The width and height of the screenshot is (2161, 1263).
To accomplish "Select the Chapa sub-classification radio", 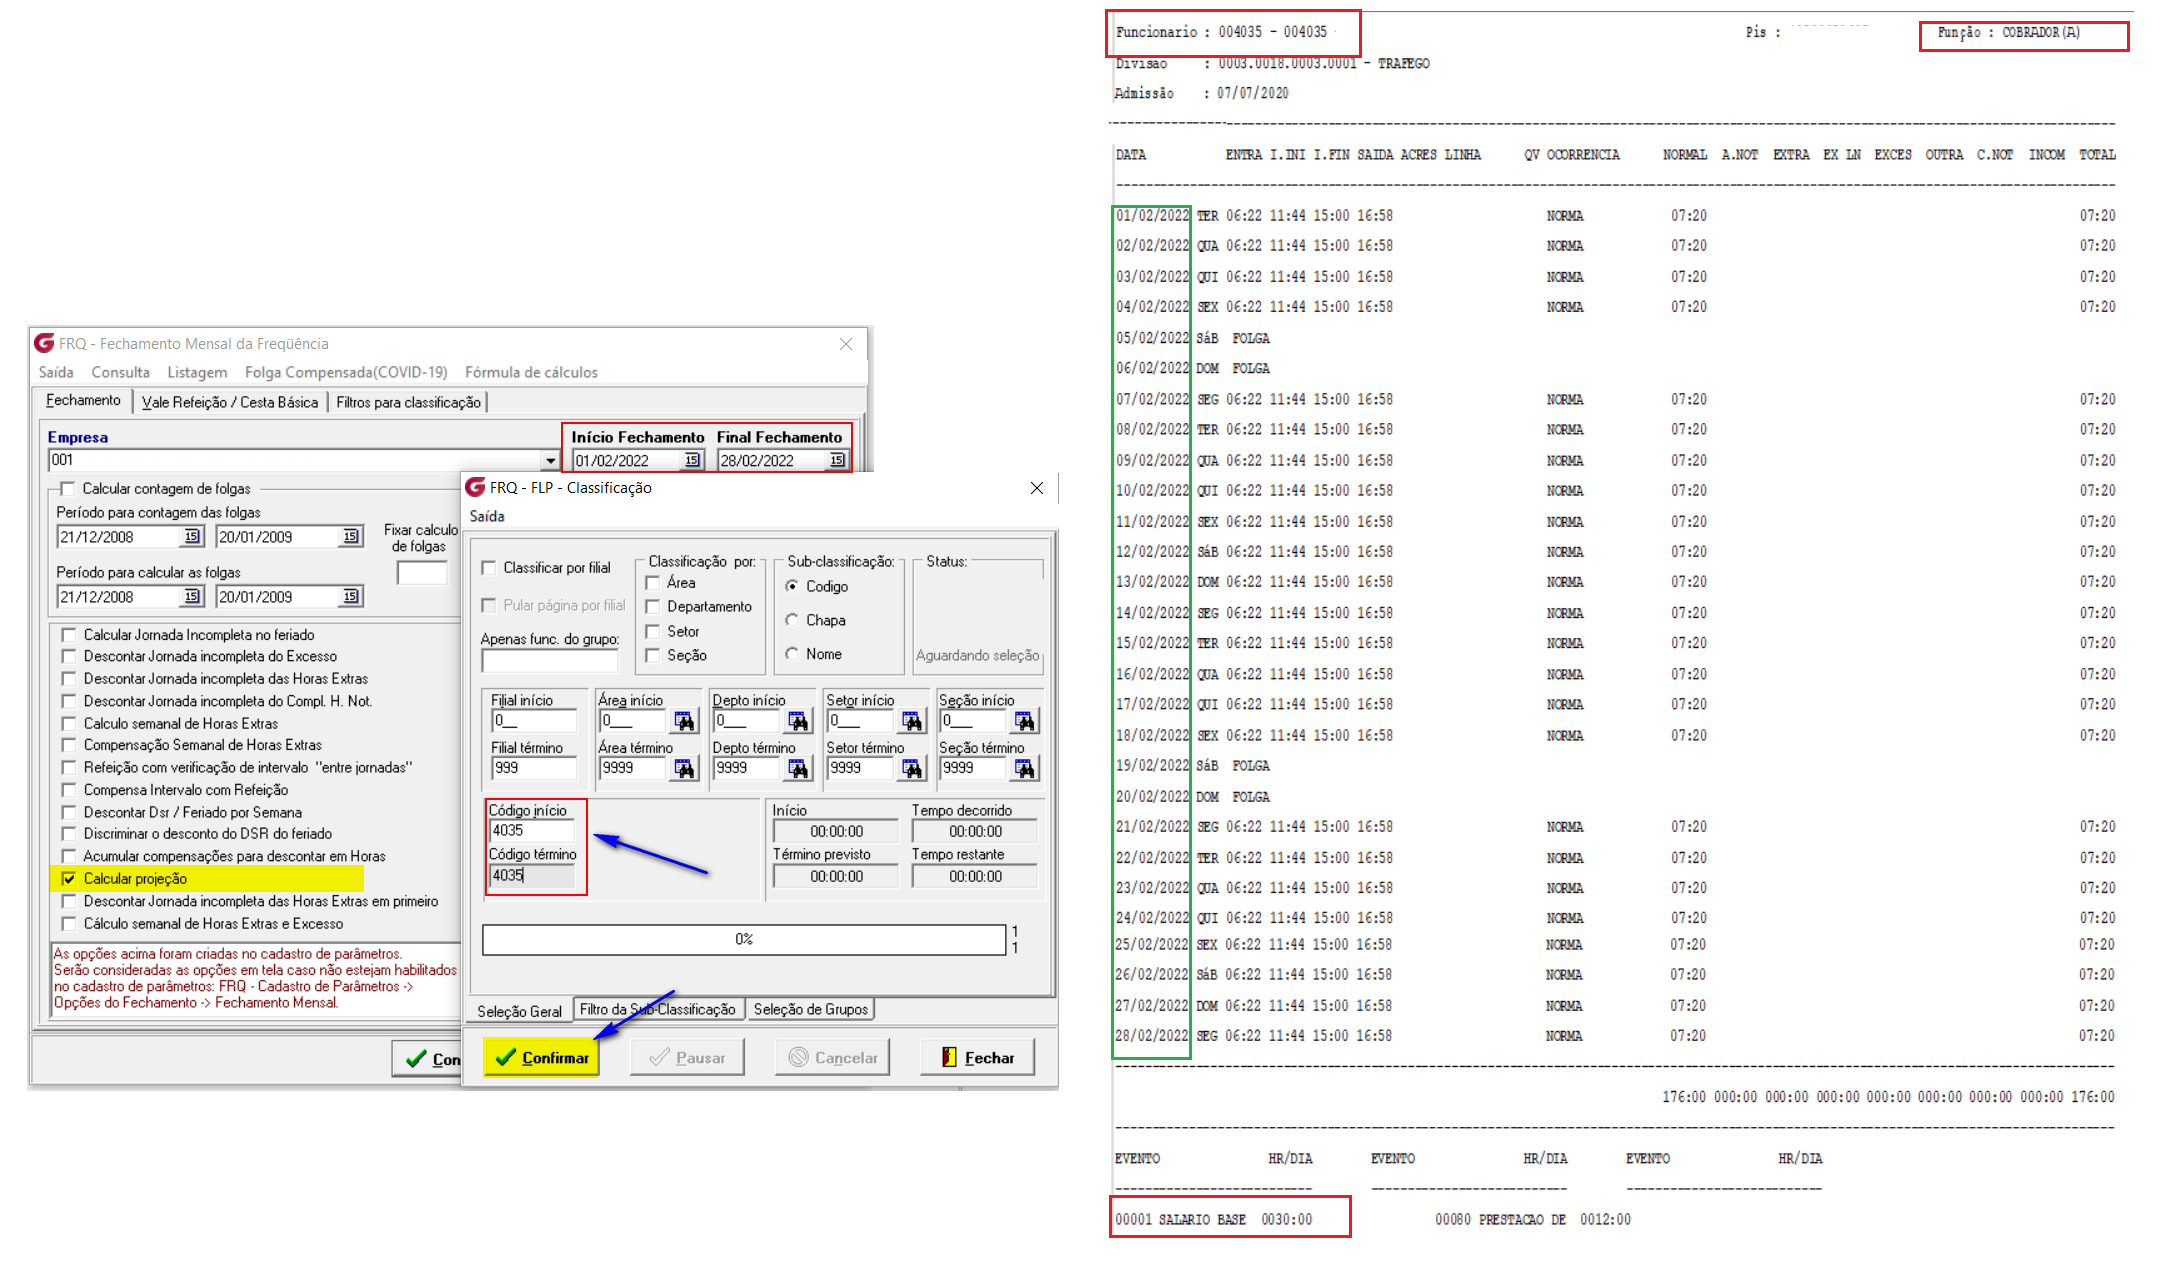I will click(x=792, y=620).
